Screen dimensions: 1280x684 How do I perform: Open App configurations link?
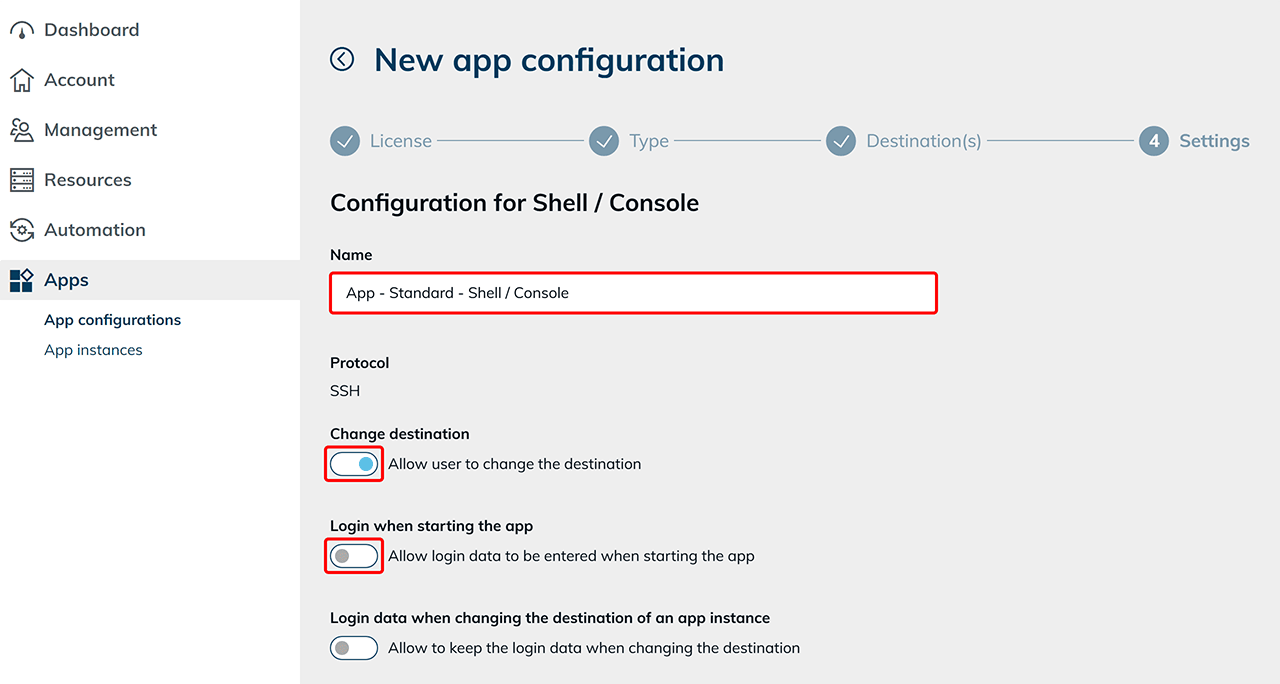[x=112, y=320]
